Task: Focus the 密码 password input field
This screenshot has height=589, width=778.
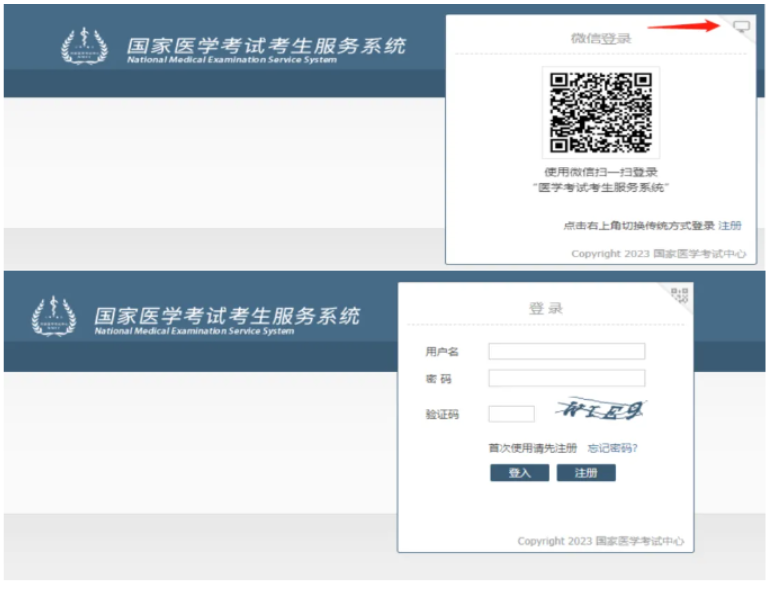Action: tap(567, 378)
